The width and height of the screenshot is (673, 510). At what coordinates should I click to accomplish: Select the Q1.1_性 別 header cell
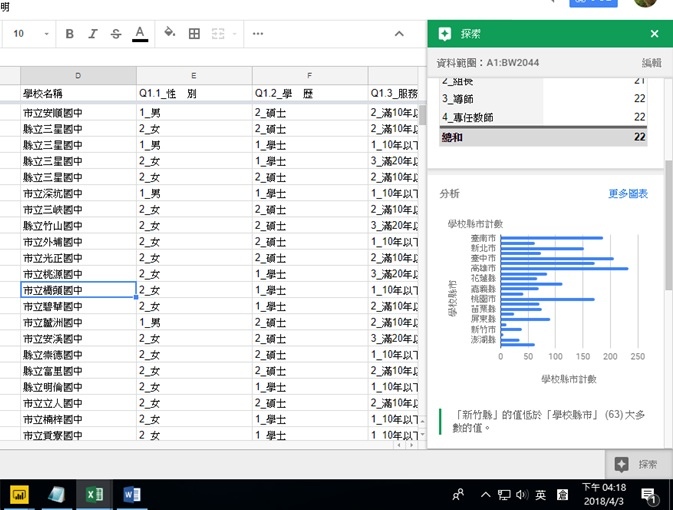(194, 93)
